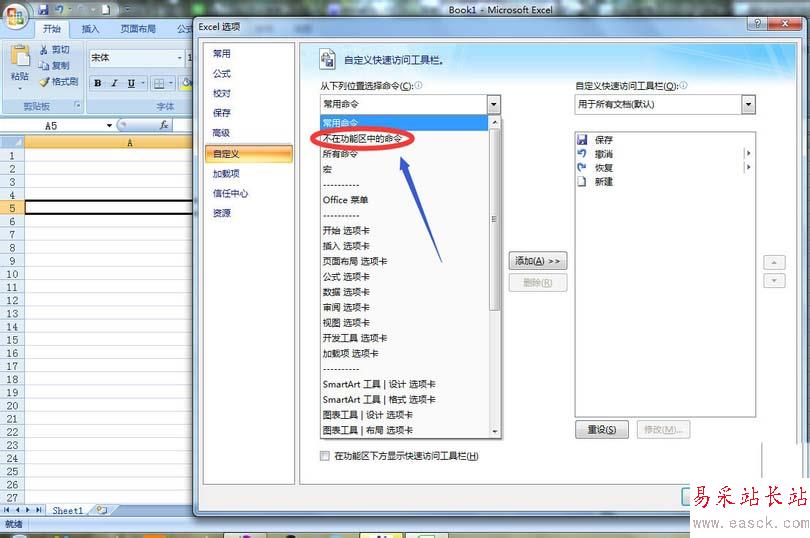Open the Name Box dropdown arrow
The height and width of the screenshot is (538, 810).
109,126
